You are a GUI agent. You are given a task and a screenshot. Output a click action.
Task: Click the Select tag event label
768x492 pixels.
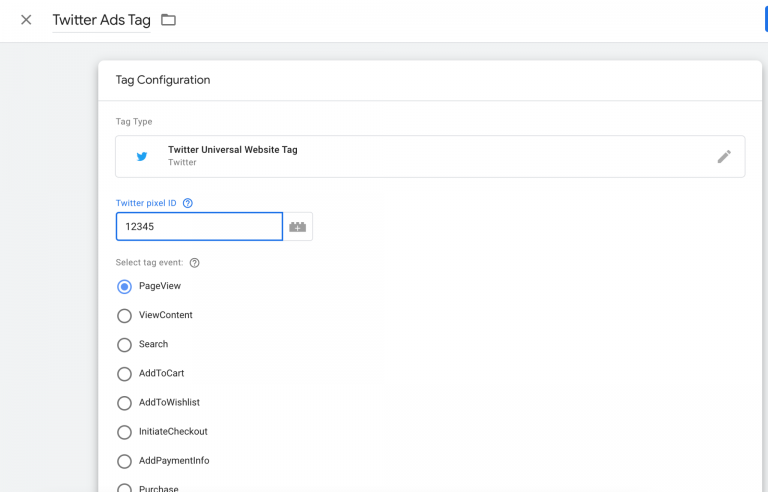[149, 263]
